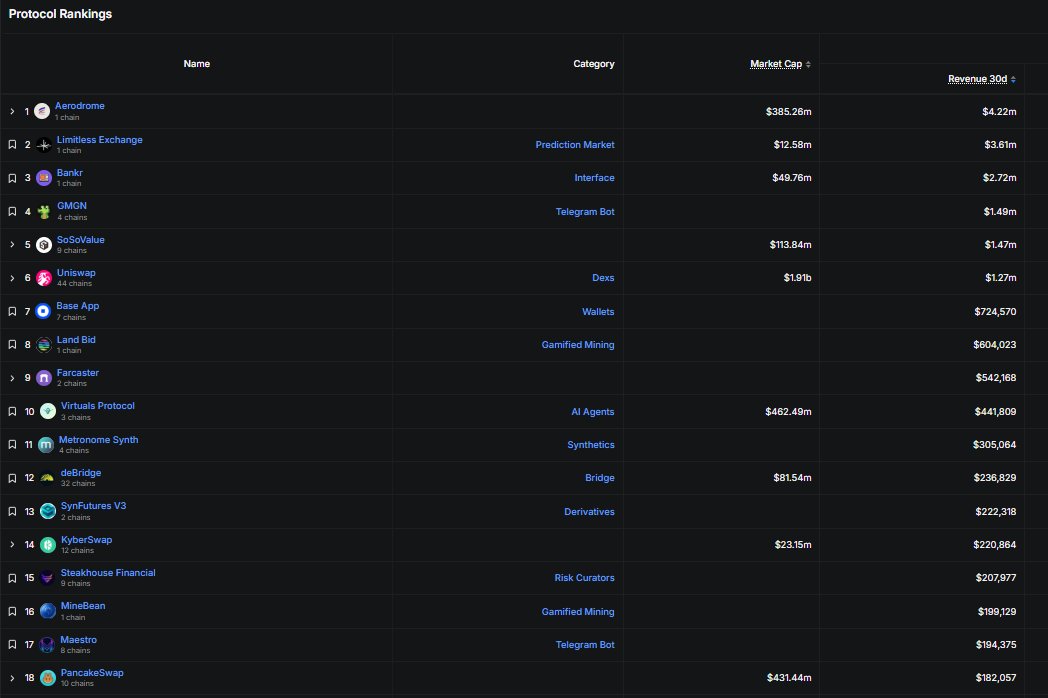
Task: Click the Virtuals Protocol logo icon
Action: (48, 411)
